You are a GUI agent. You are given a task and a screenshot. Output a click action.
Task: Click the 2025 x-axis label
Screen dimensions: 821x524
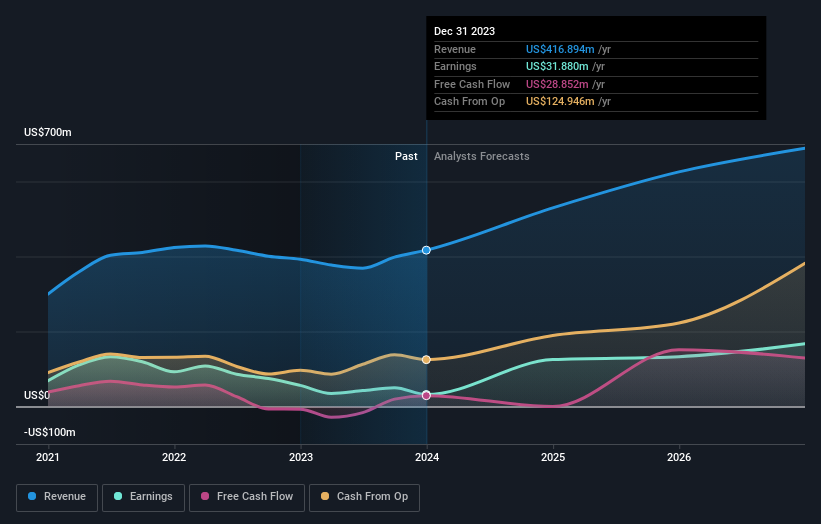553,458
